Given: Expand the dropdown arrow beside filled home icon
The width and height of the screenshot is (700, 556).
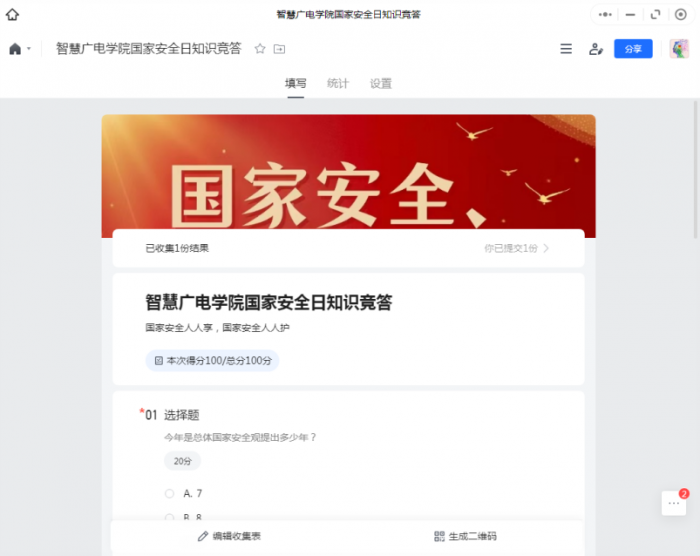Looking at the screenshot, I should click(x=29, y=49).
